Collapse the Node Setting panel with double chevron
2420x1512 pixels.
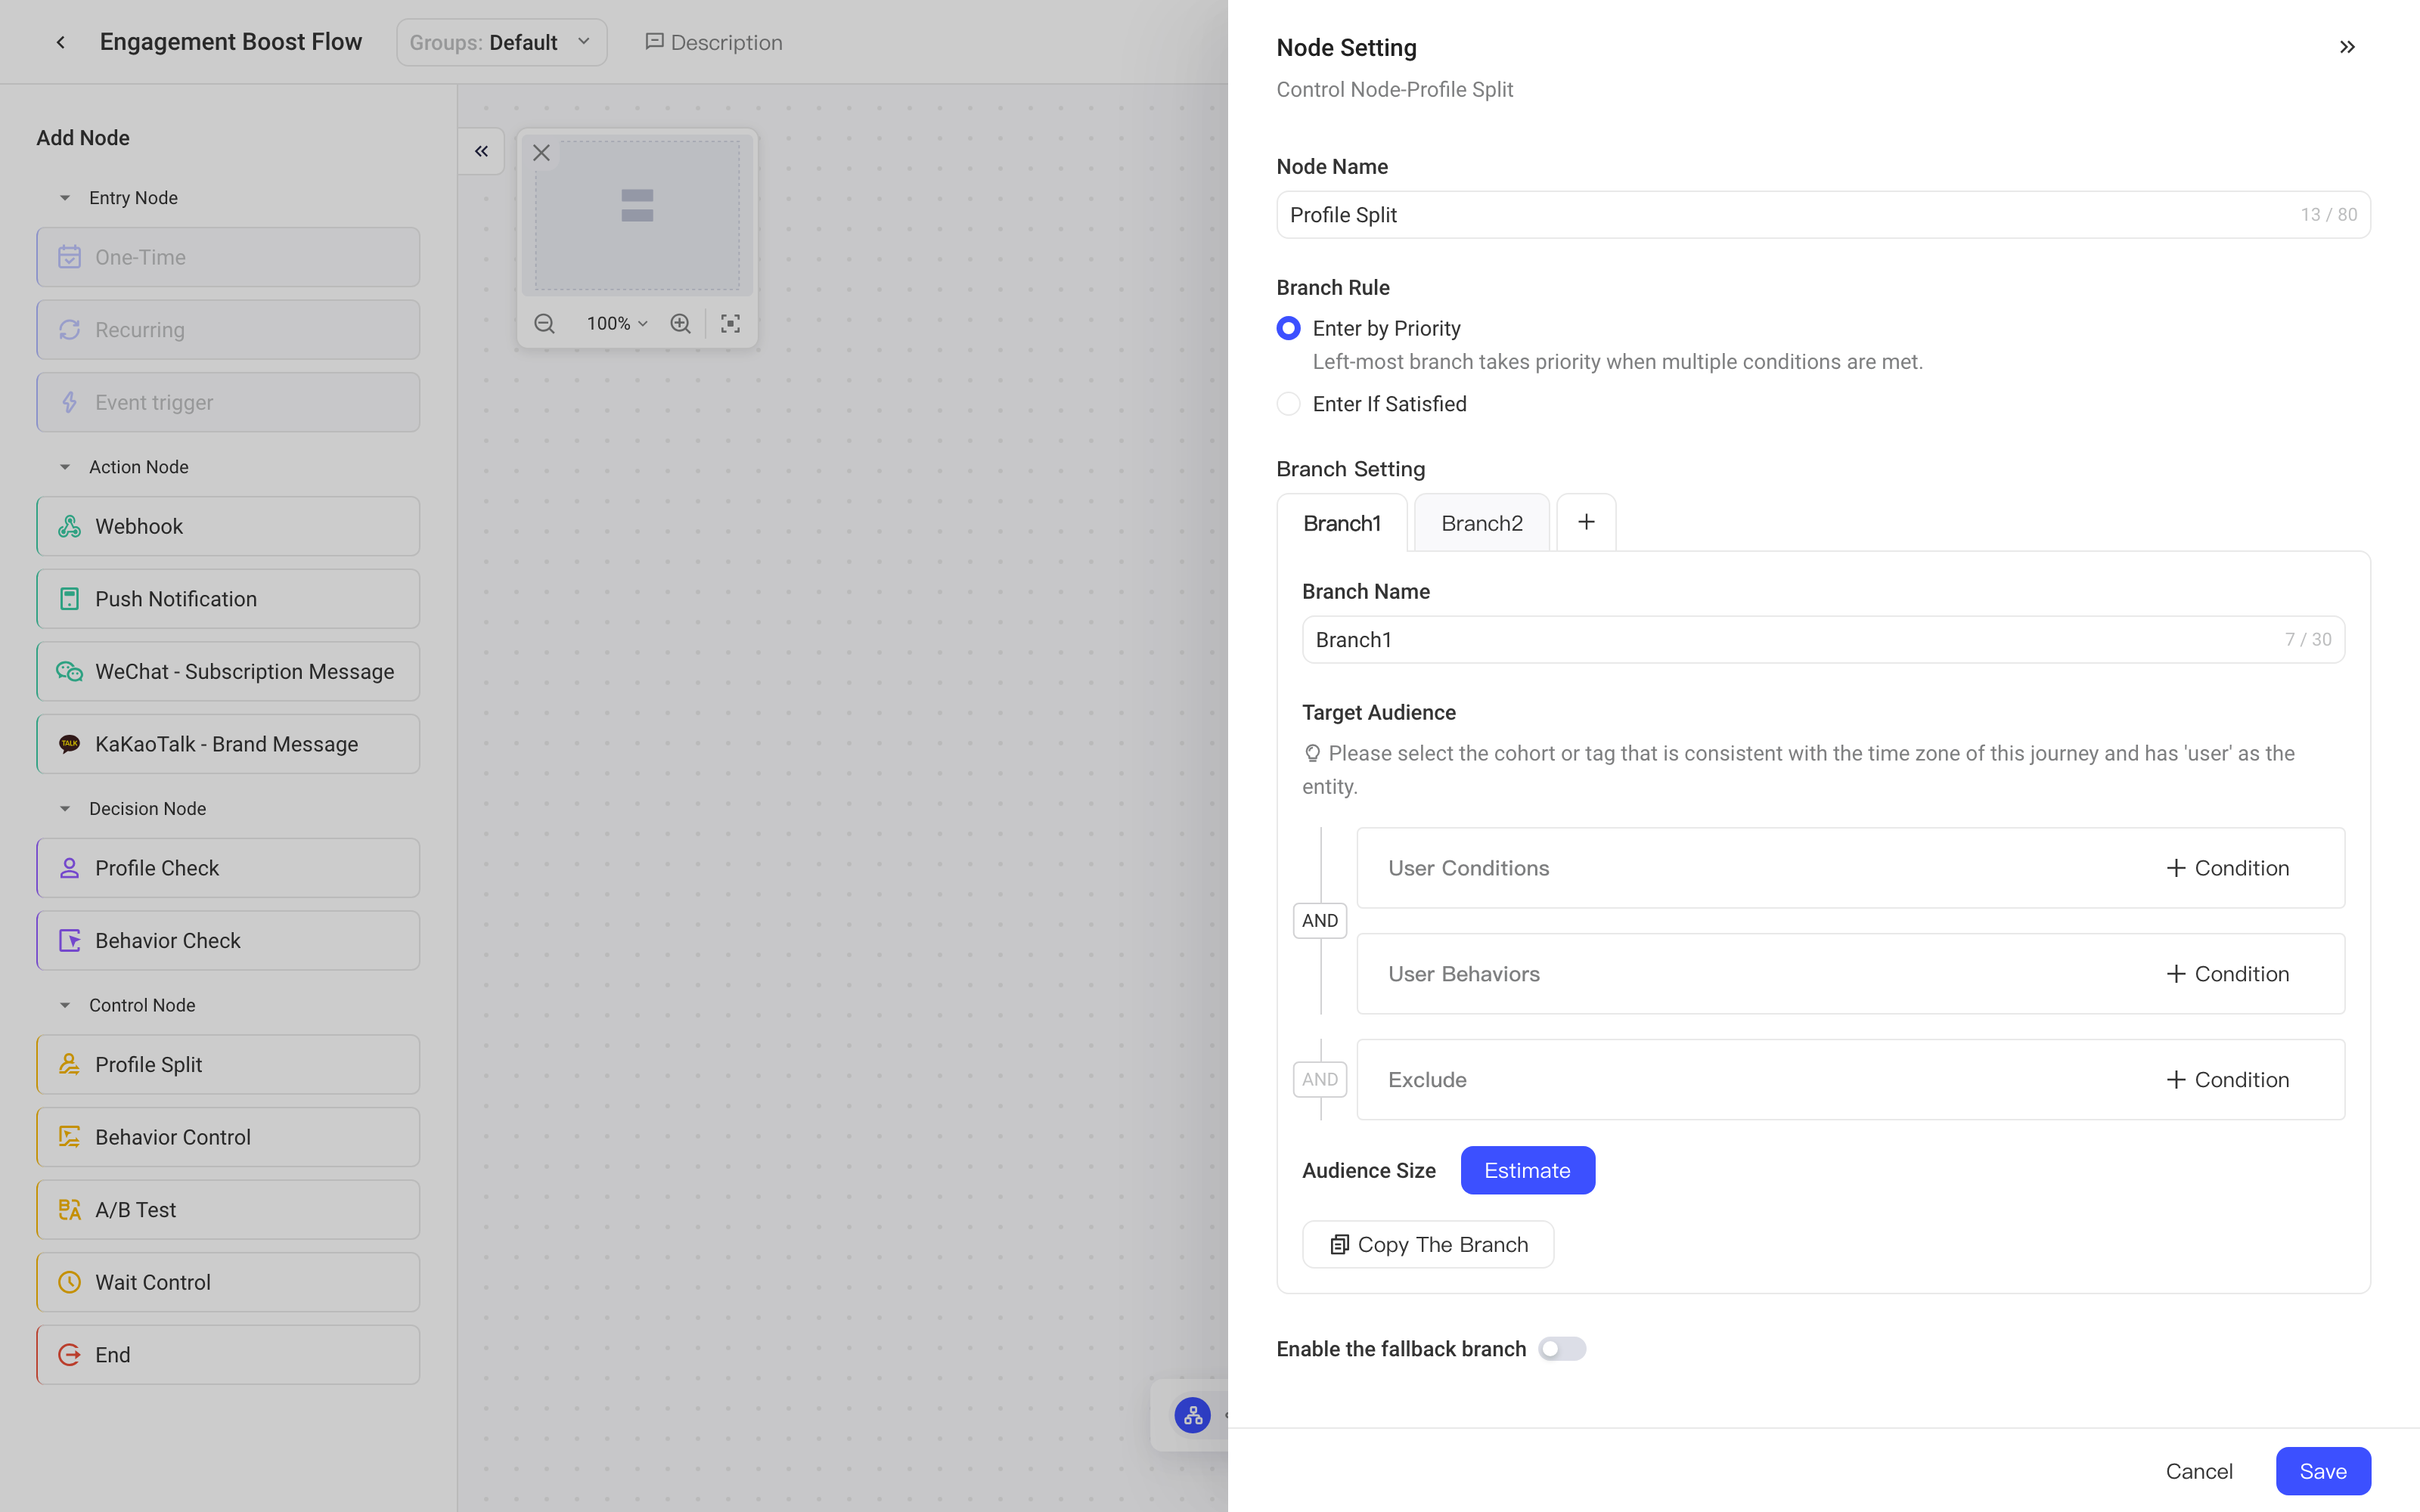[2347, 47]
